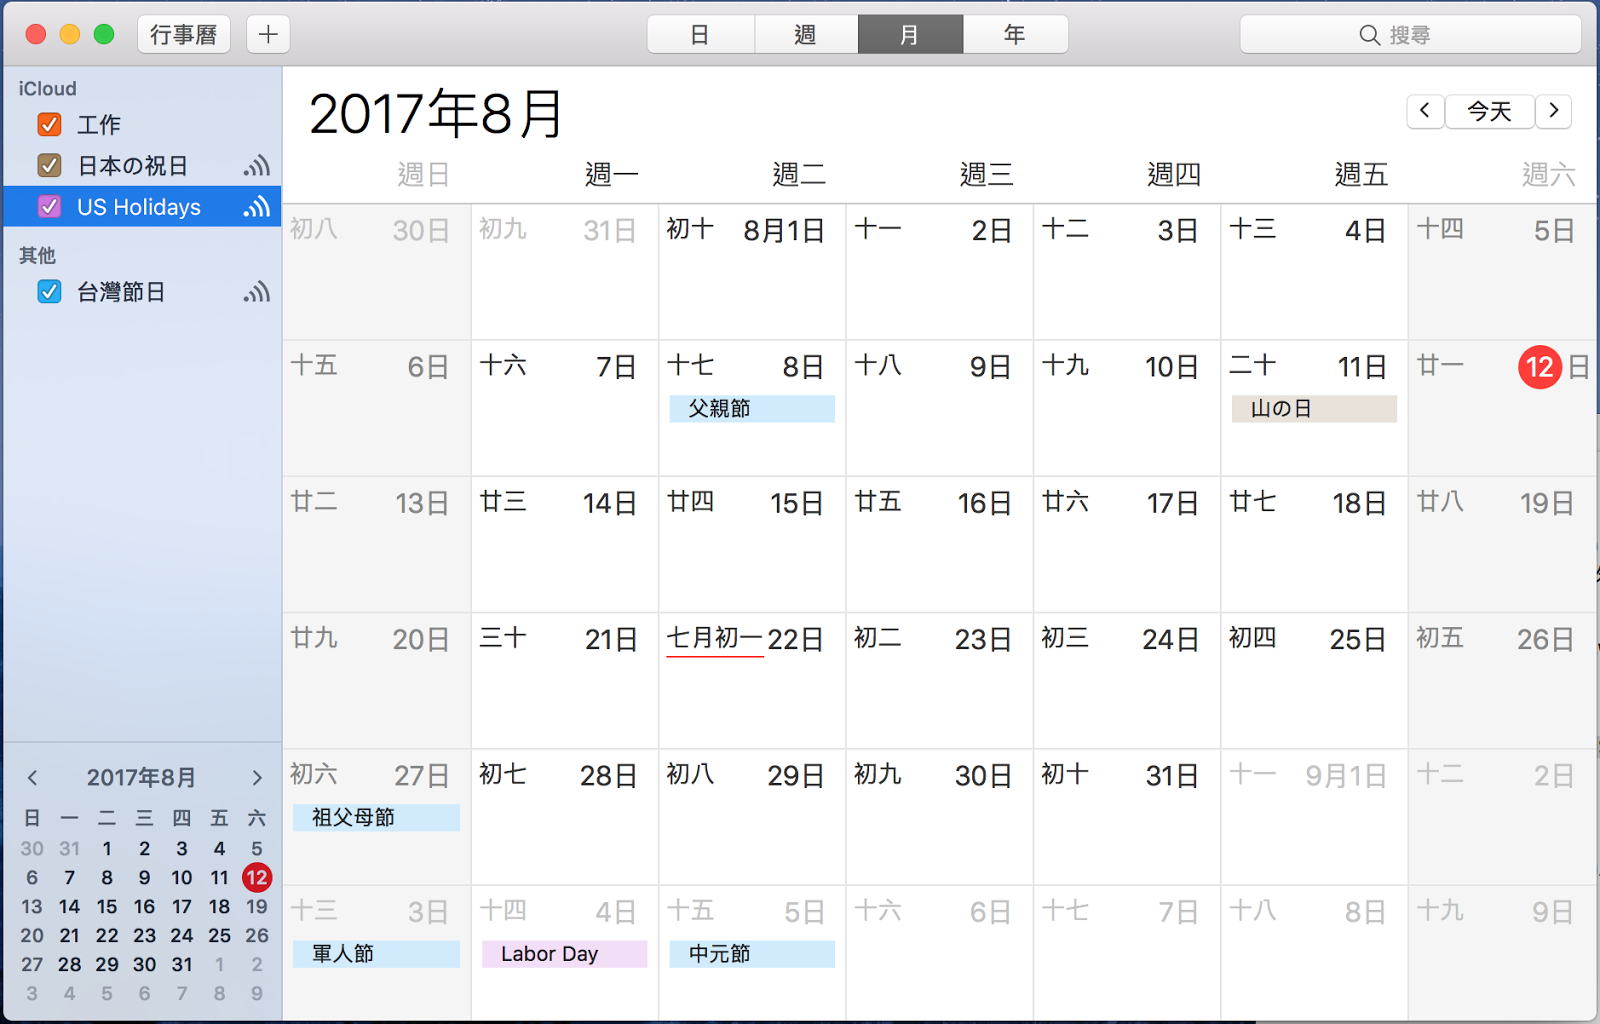Toggle the 台灣節日 calendar checkbox
The image size is (1600, 1024).
49,292
